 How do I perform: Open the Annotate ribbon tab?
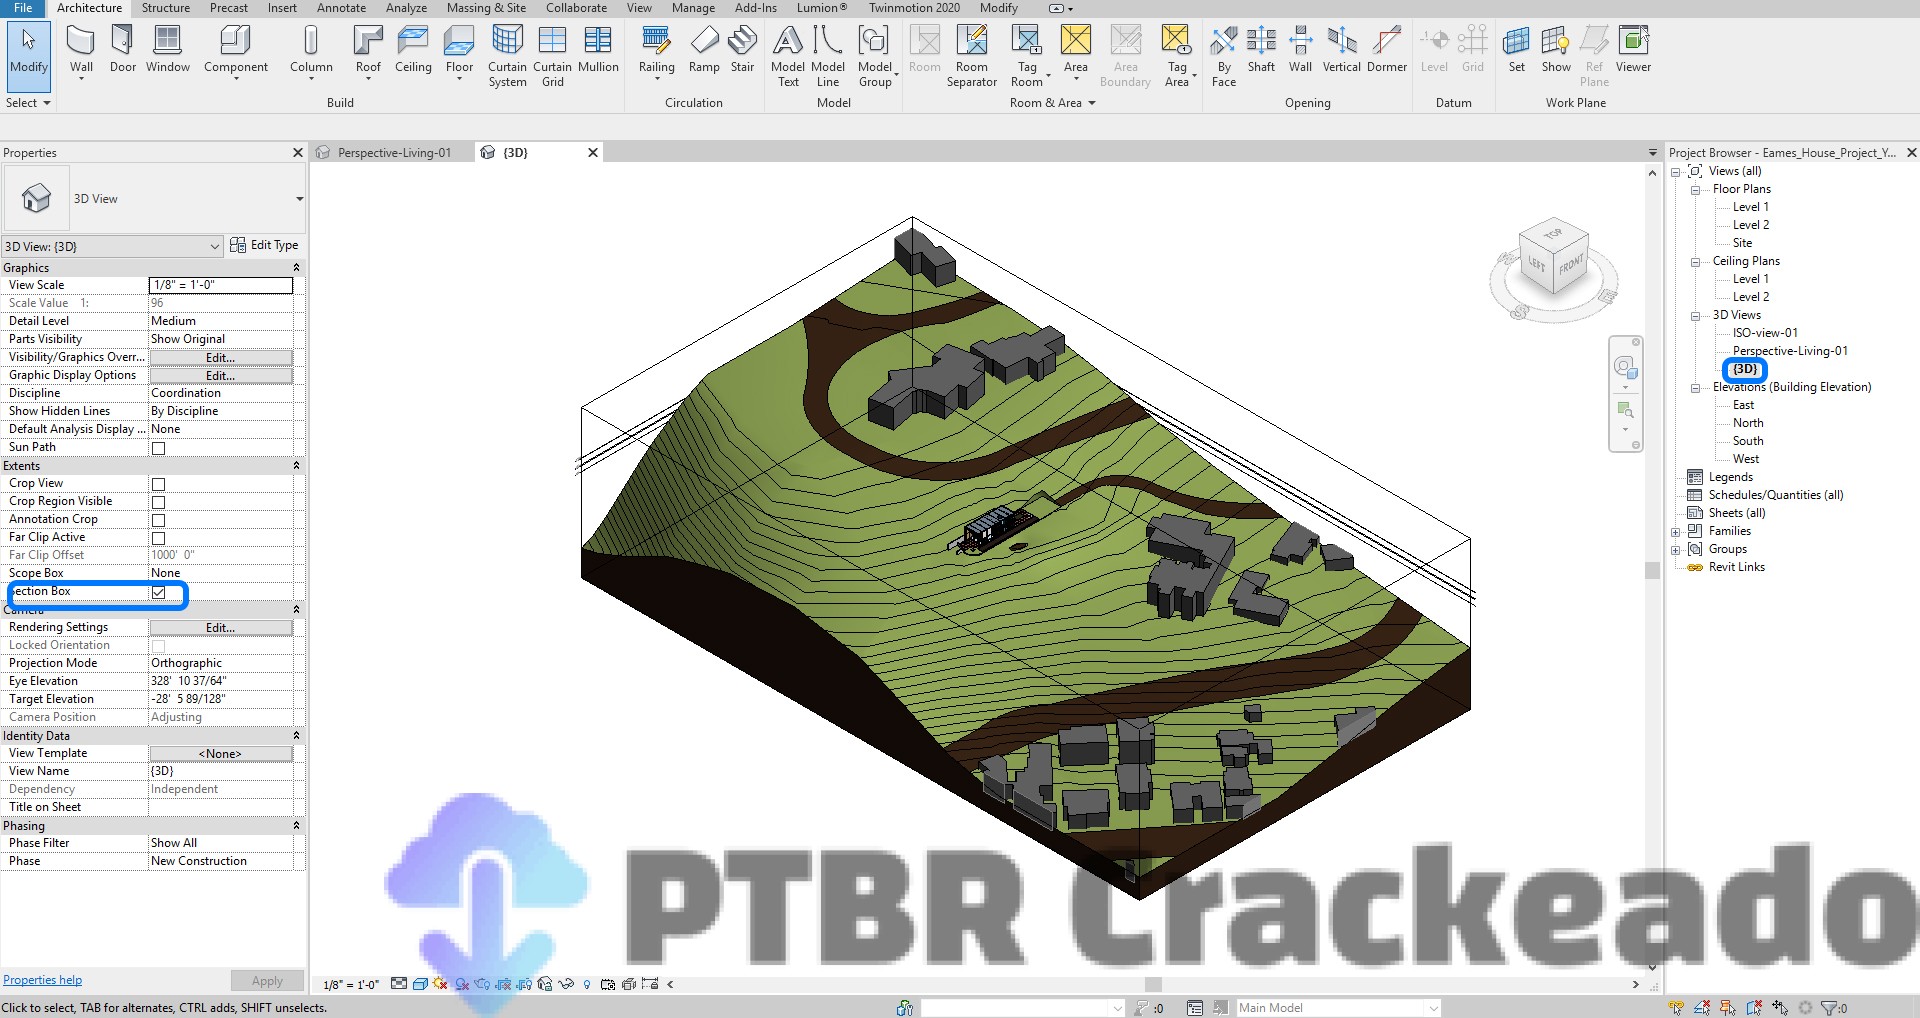pyautogui.click(x=341, y=8)
